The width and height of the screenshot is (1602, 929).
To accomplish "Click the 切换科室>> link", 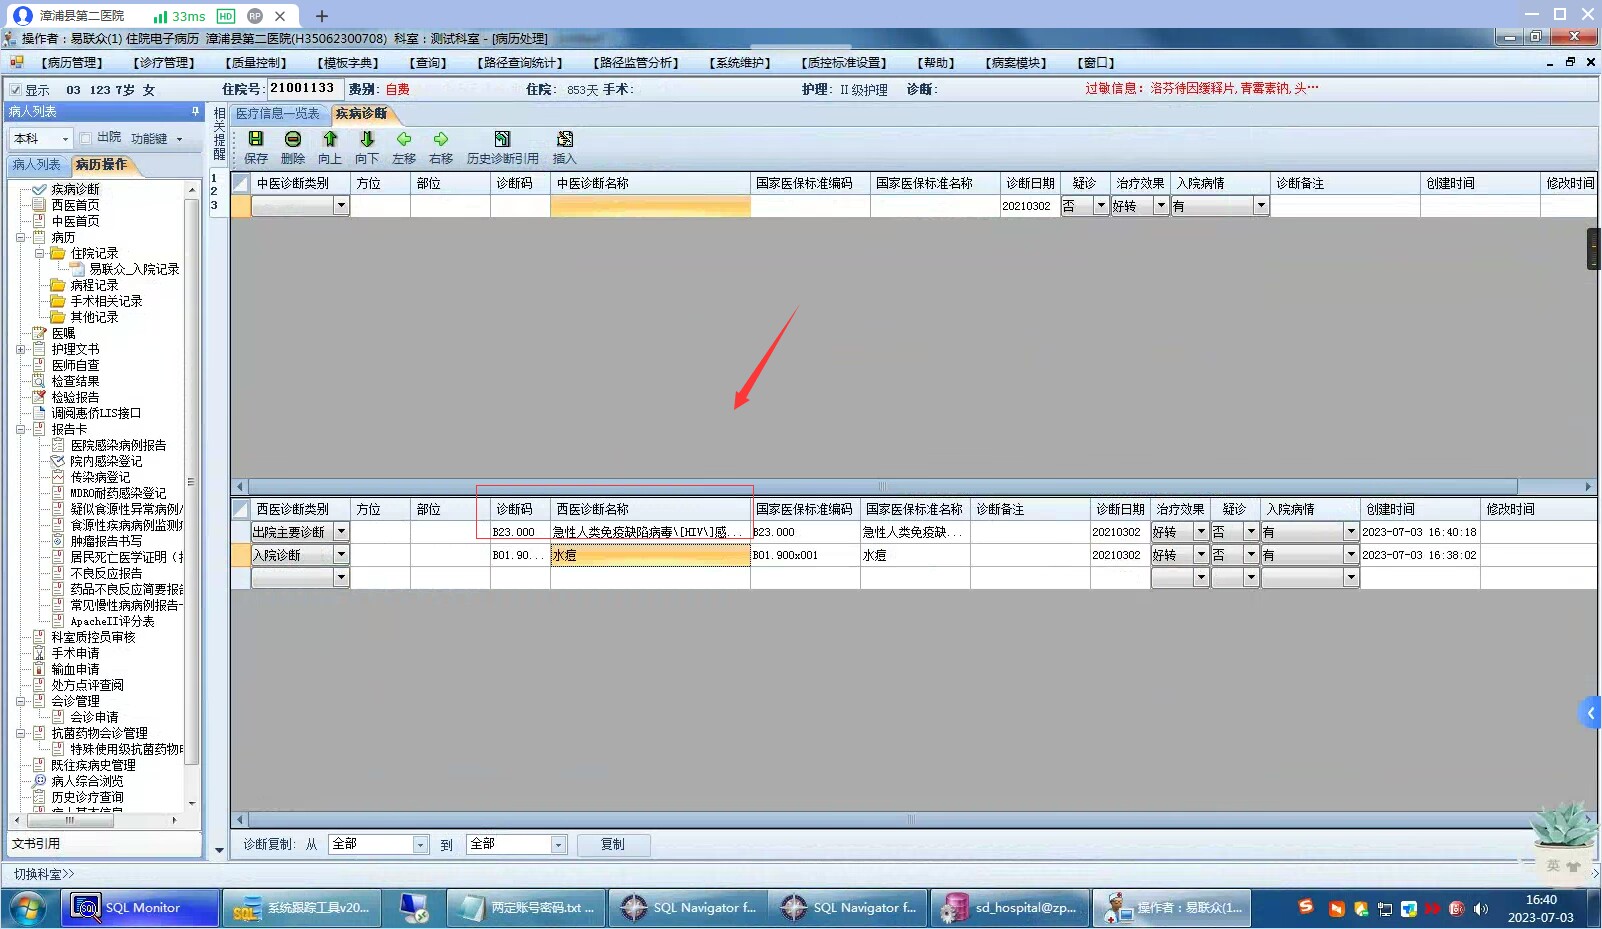I will pos(44,874).
